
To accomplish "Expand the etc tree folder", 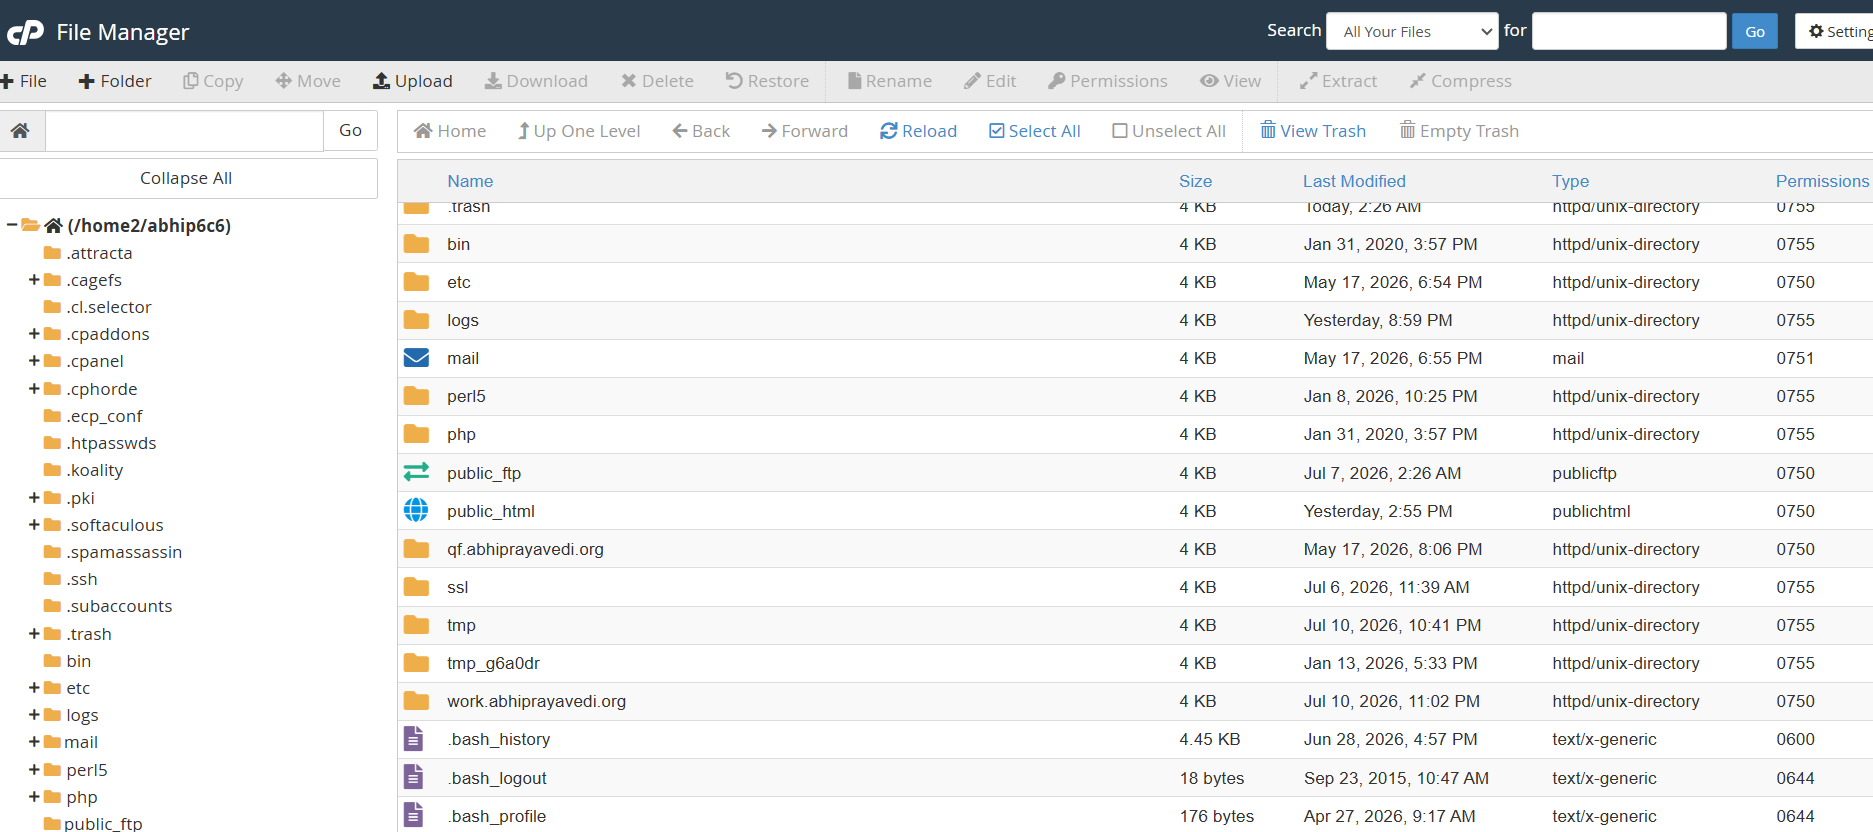I will coord(35,688).
